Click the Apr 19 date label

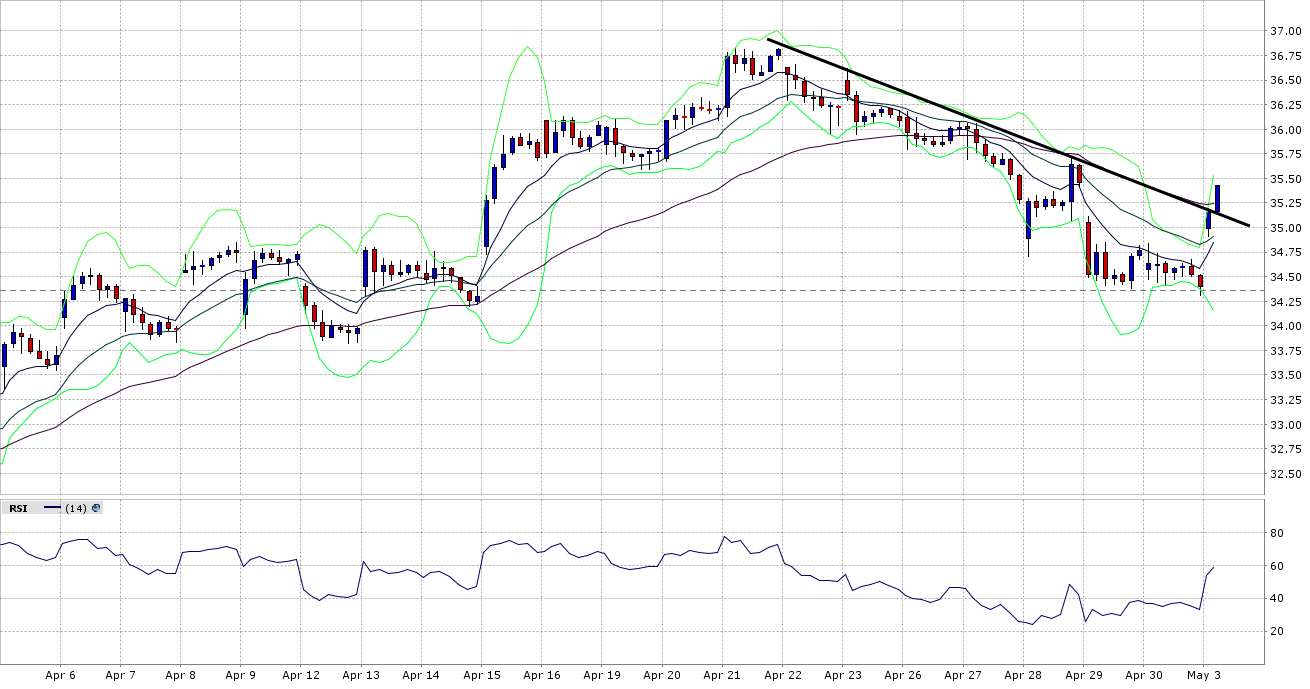click(x=601, y=675)
